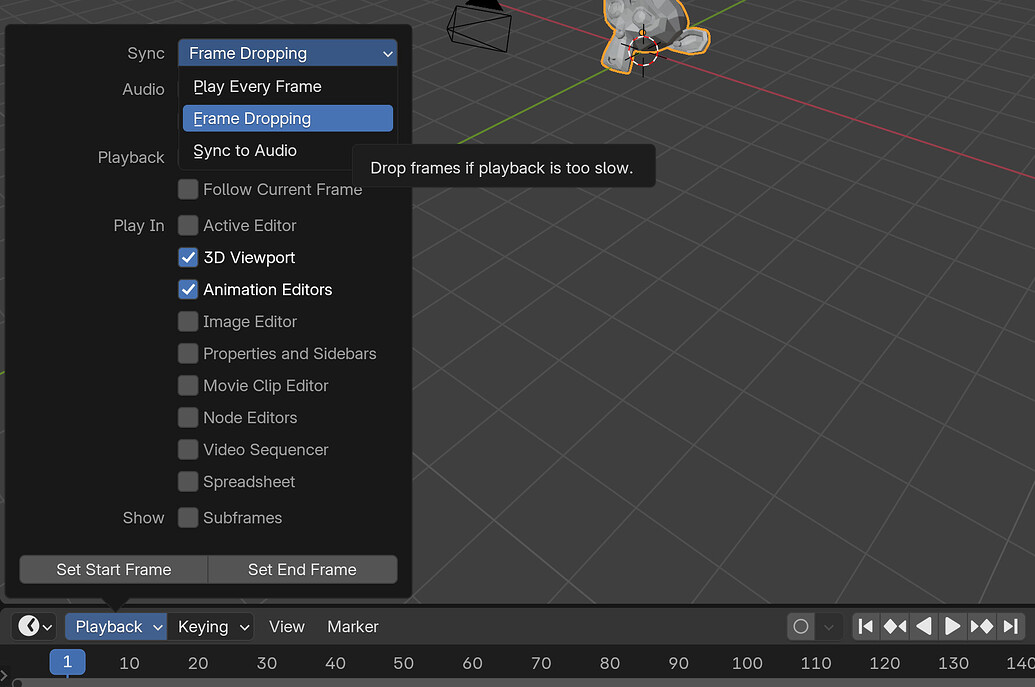Viewport: 1035px width, 687px height.
Task: Select the camera object in viewport
Action: [479, 28]
